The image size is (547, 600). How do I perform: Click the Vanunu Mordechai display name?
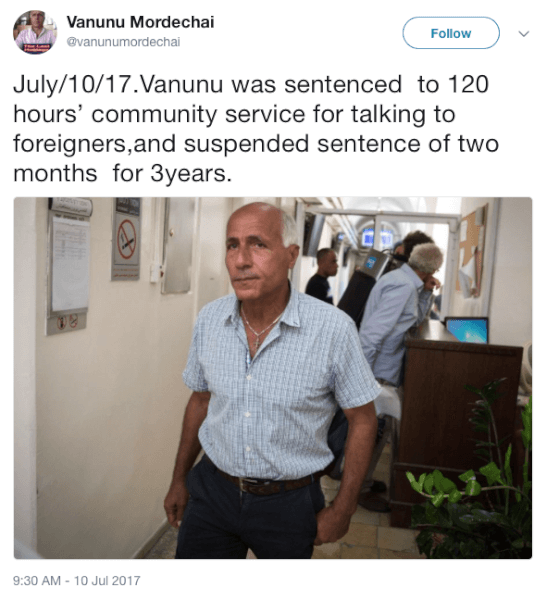click(140, 22)
